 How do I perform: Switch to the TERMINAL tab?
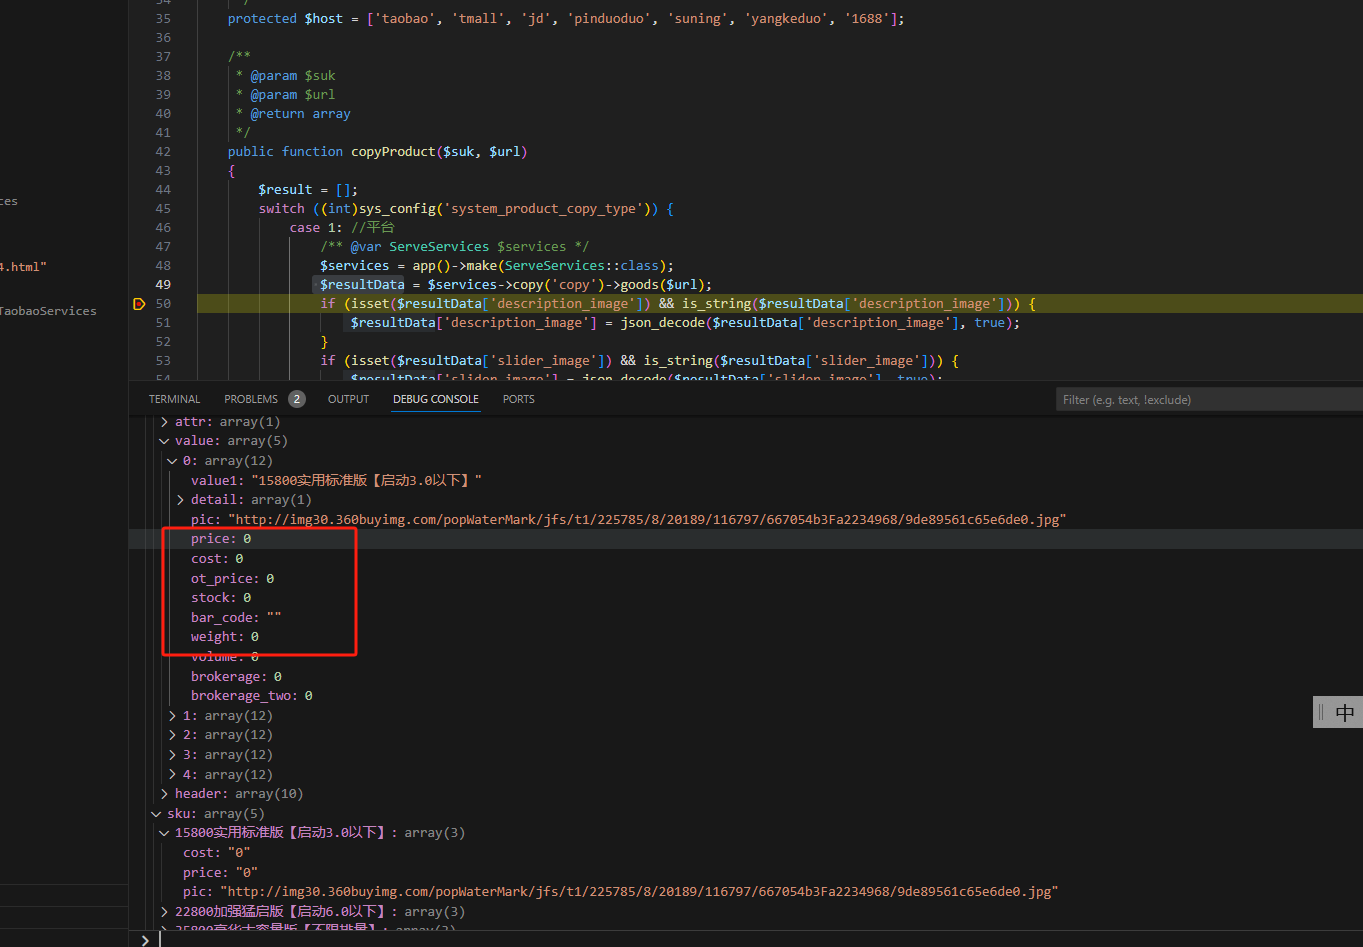[x=174, y=399]
